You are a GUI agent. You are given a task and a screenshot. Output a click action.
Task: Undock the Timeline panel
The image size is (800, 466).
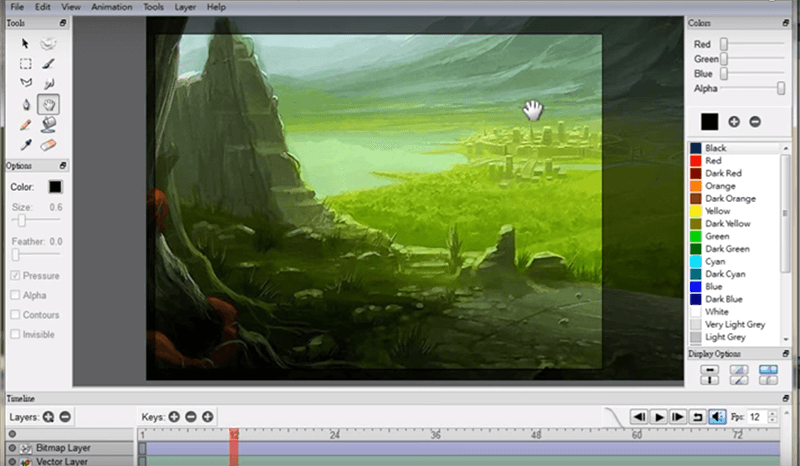(786, 398)
